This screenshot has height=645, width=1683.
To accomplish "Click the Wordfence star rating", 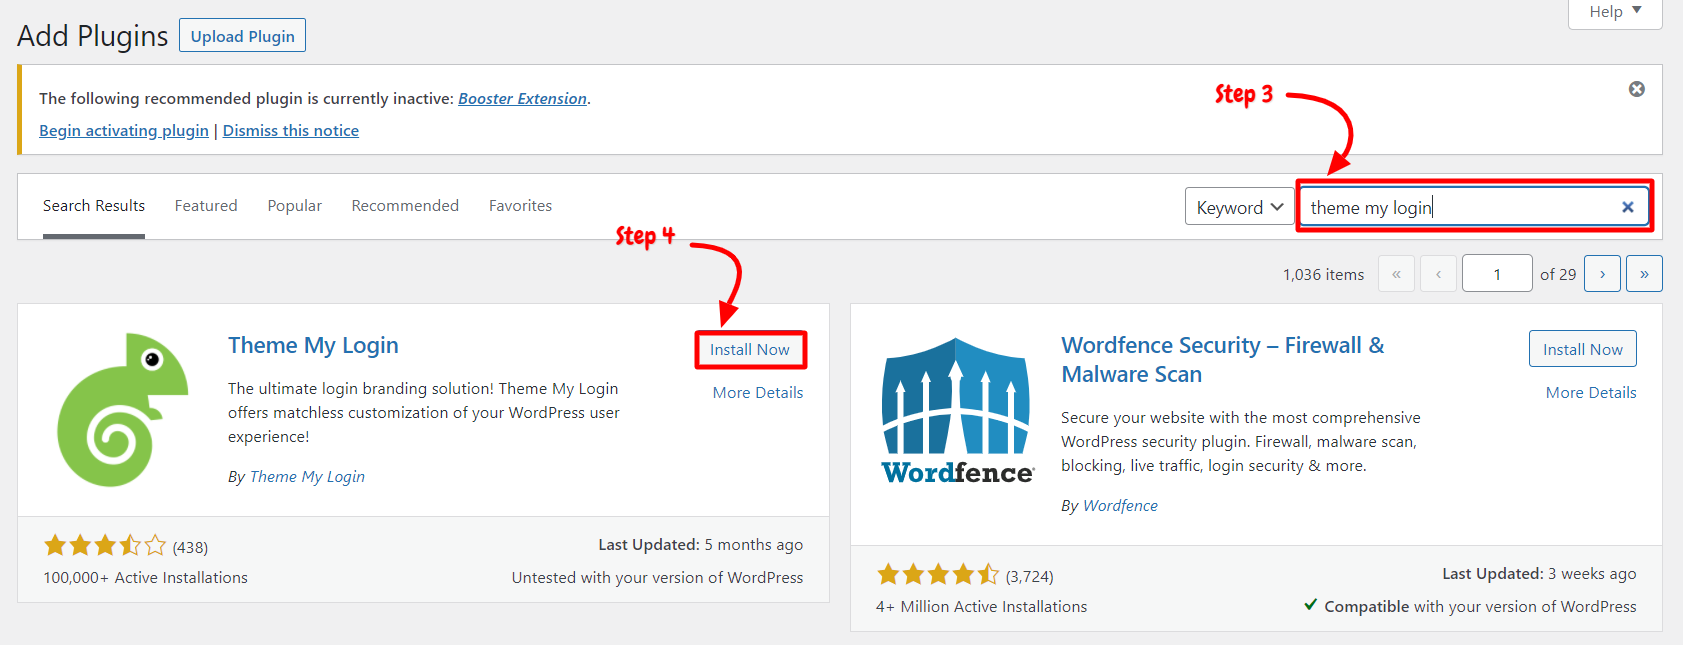I will point(938,575).
